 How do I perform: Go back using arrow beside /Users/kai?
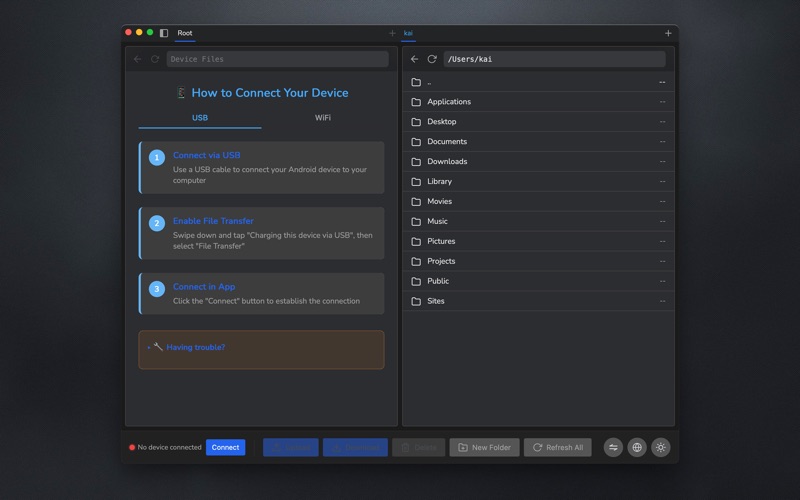pyautogui.click(x=414, y=59)
